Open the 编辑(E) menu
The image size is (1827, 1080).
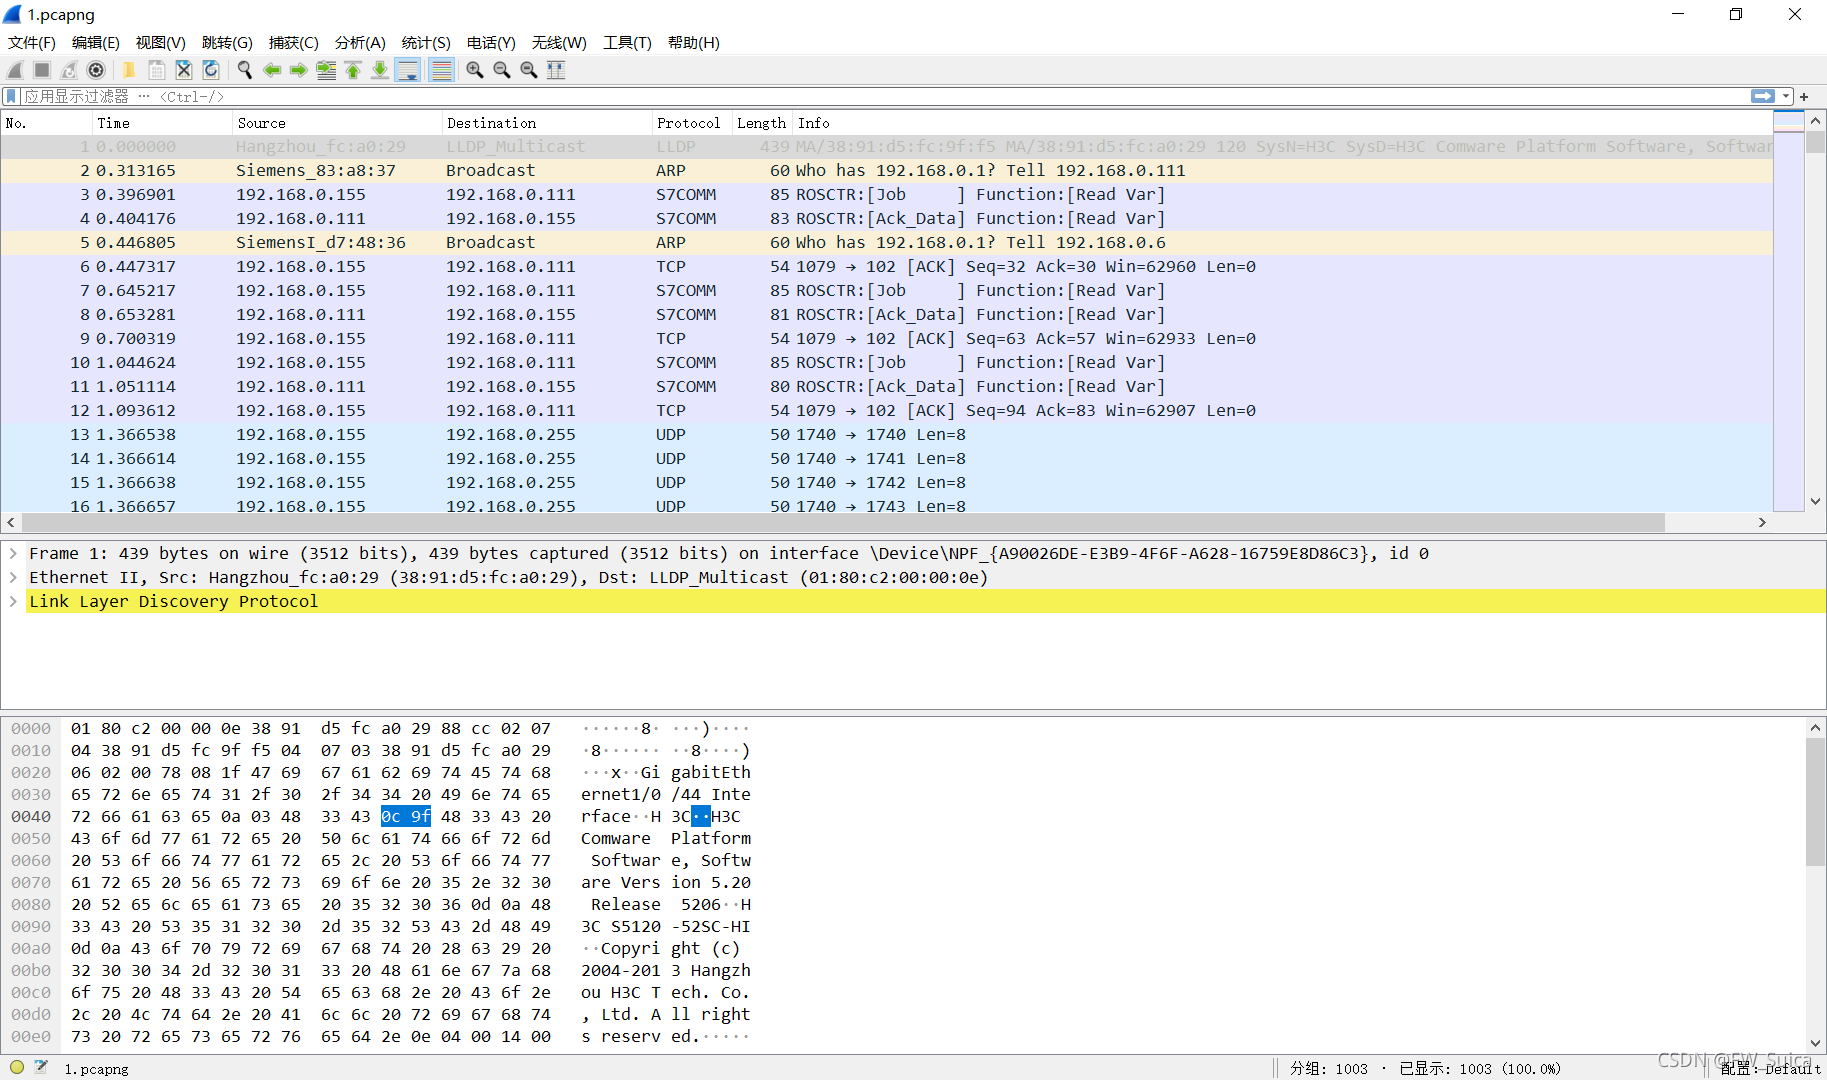(x=96, y=42)
